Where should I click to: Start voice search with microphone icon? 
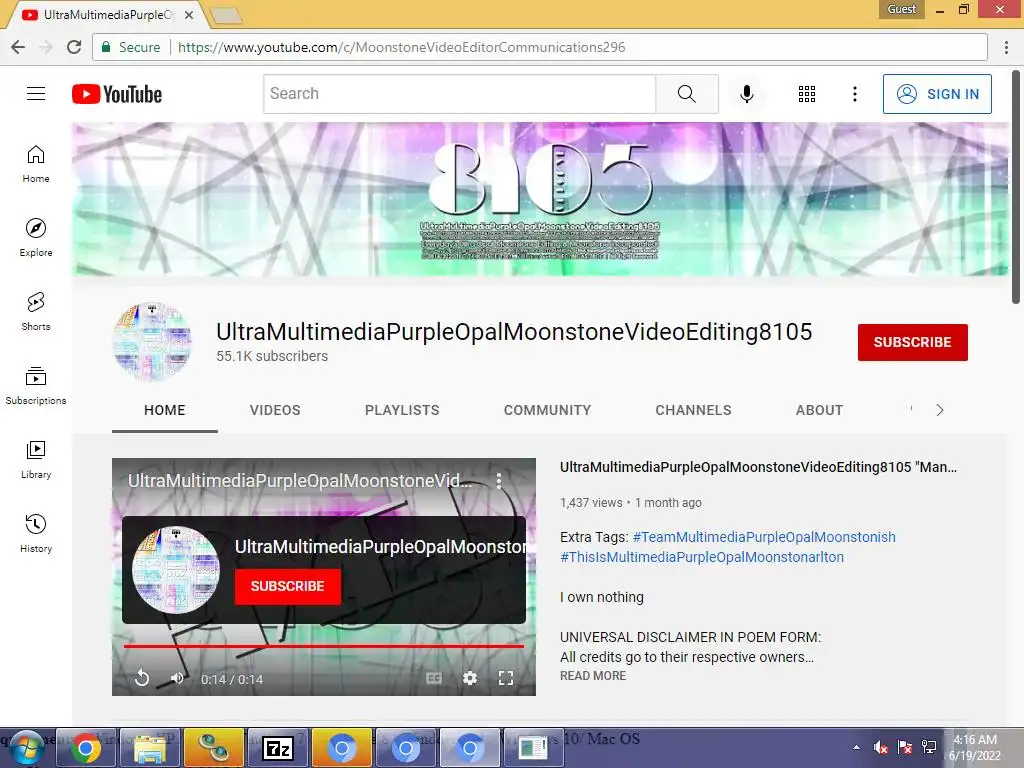[746, 94]
